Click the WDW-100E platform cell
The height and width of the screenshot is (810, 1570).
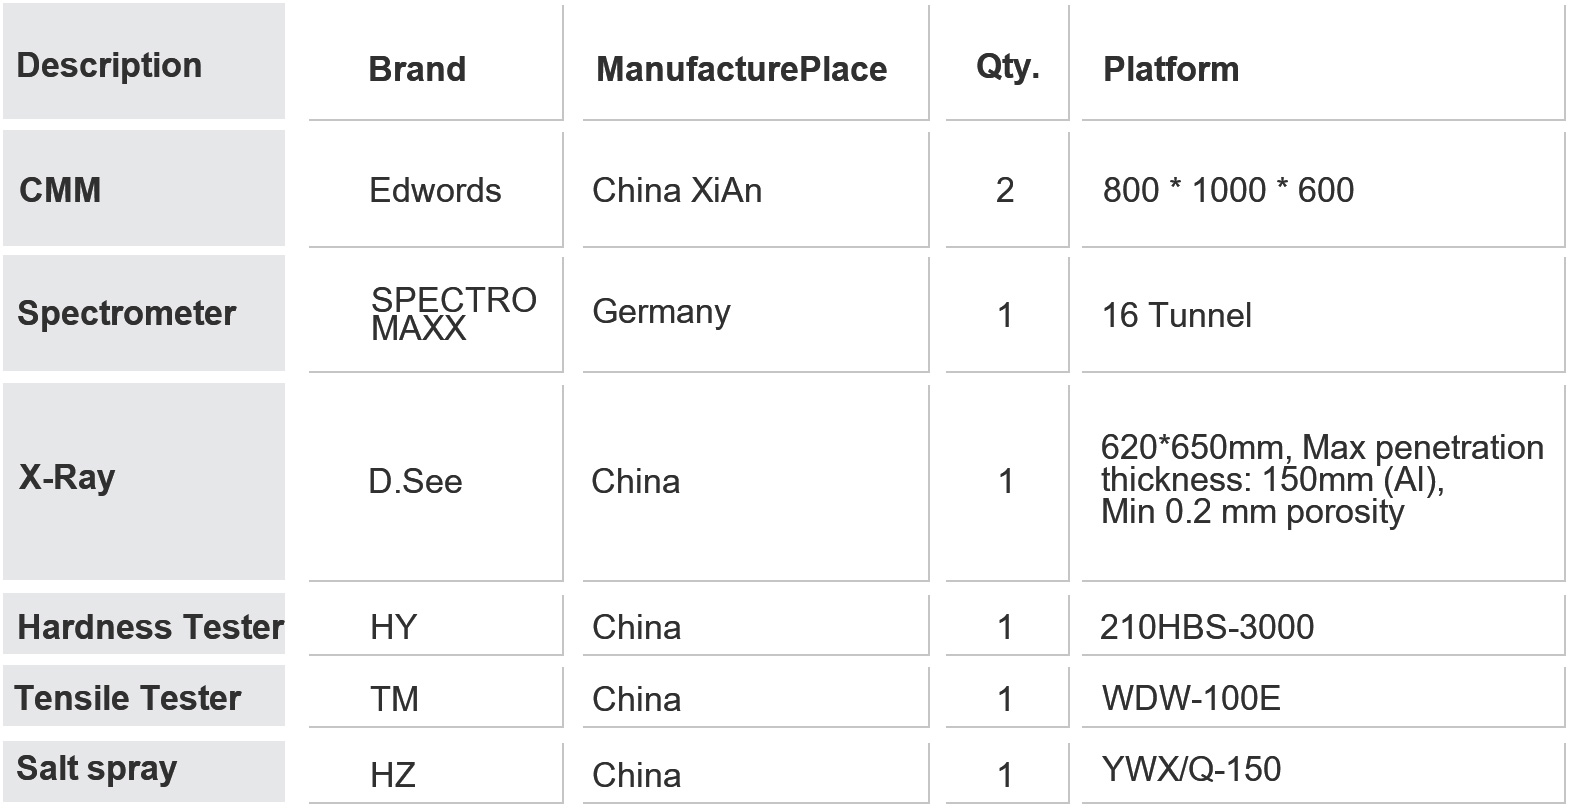(1190, 698)
